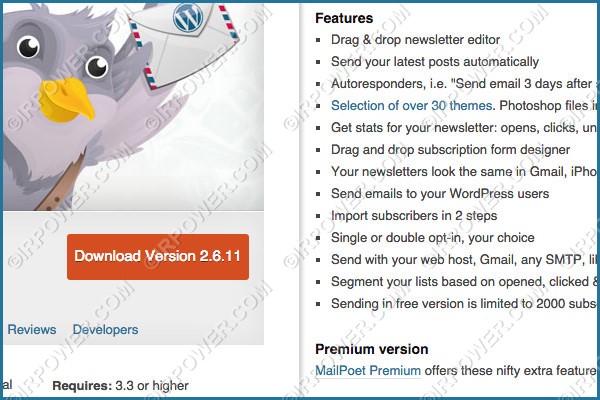Screen dimensions: 600x400
Task: Click the Requires 3.3 or higher text
Action: [120, 385]
